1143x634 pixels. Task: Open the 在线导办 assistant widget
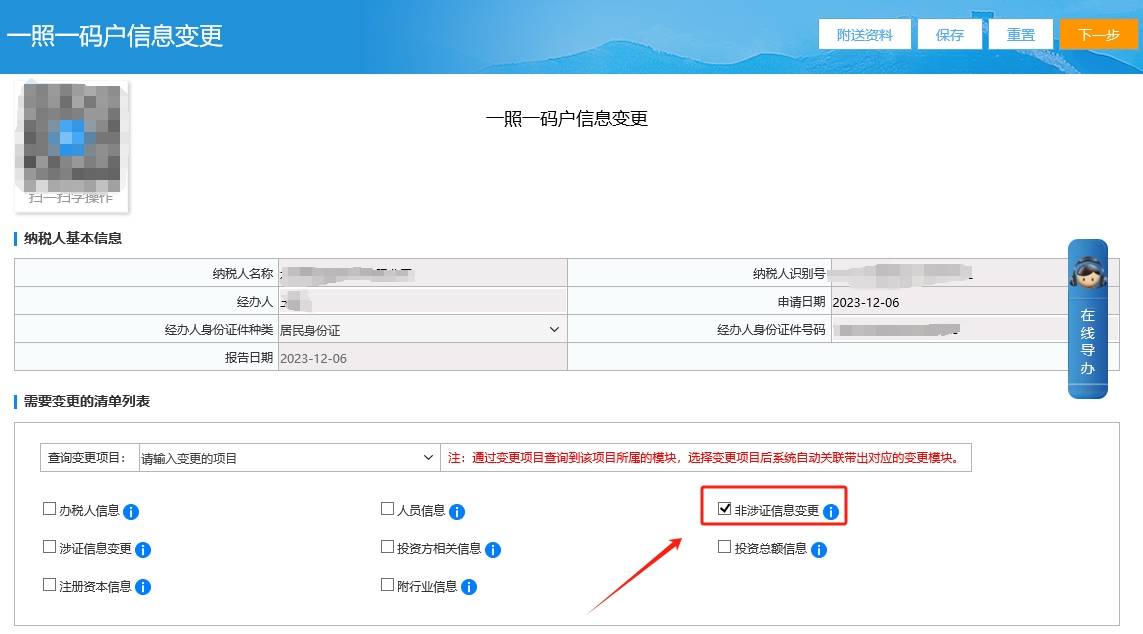pos(1087,320)
